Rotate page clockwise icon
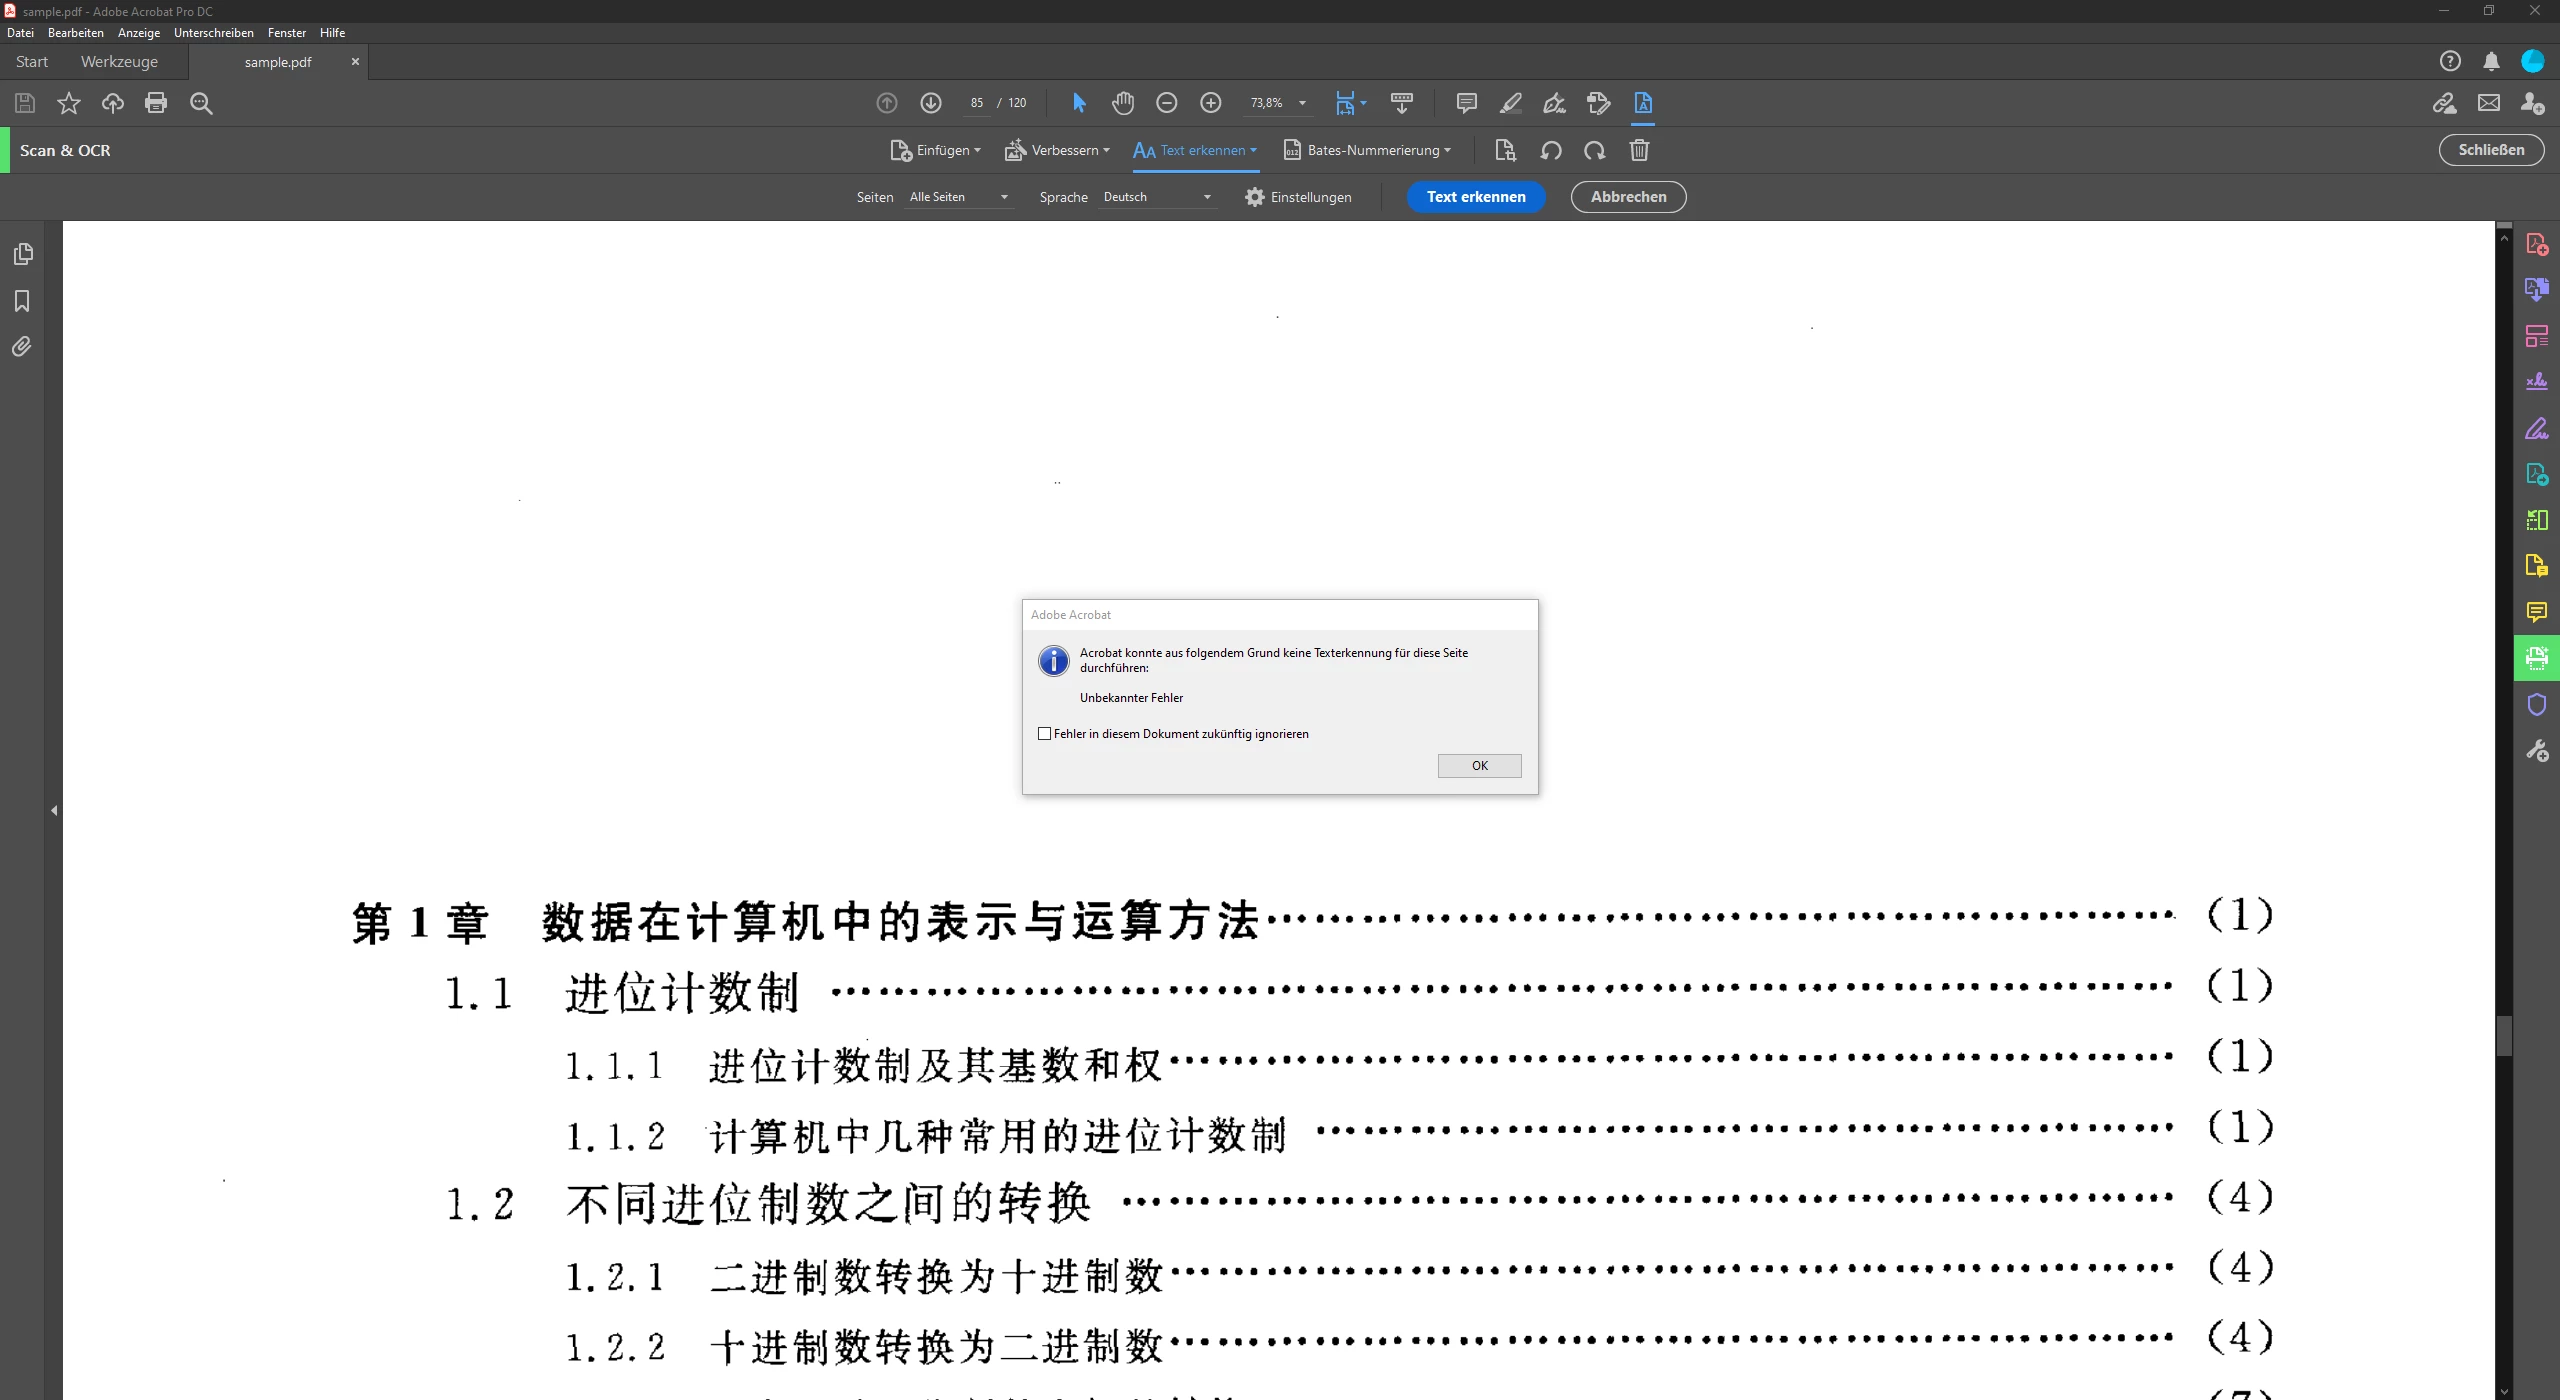 (1595, 151)
